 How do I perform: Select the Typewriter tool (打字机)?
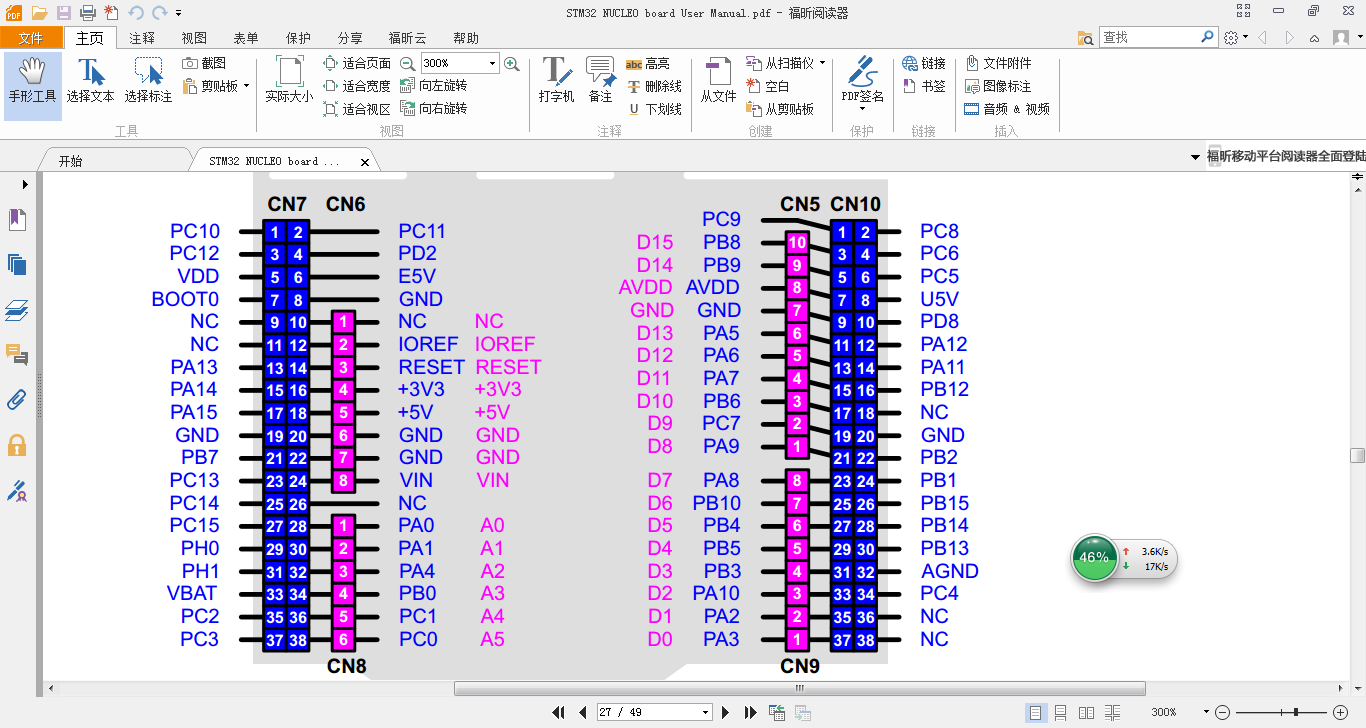(556, 81)
